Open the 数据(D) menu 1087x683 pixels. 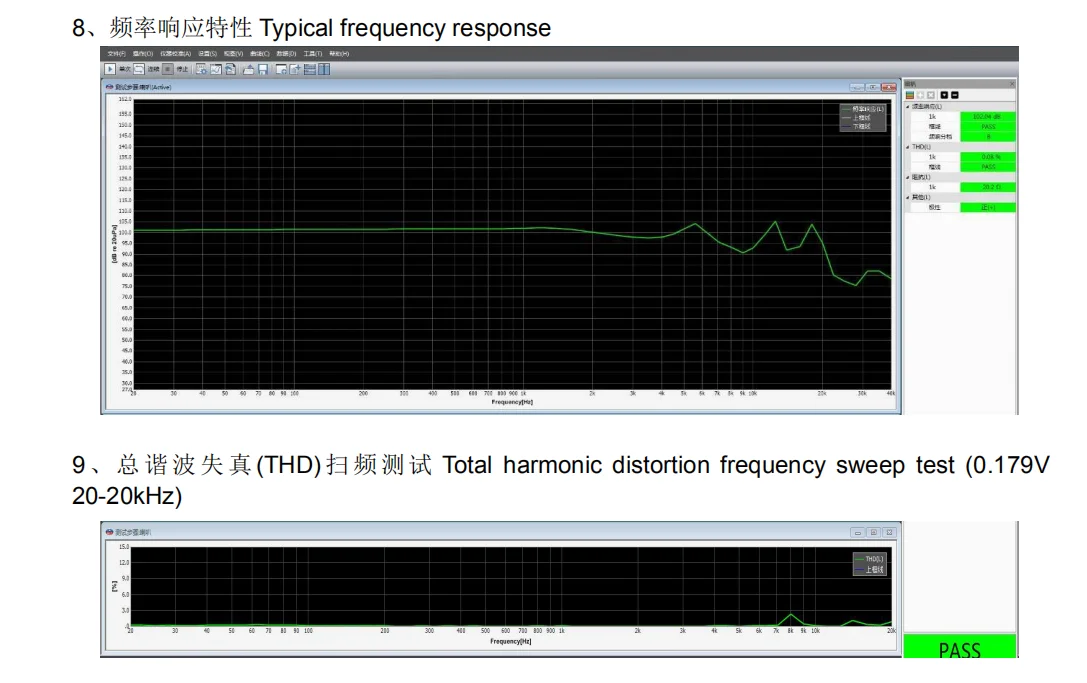click(286, 53)
